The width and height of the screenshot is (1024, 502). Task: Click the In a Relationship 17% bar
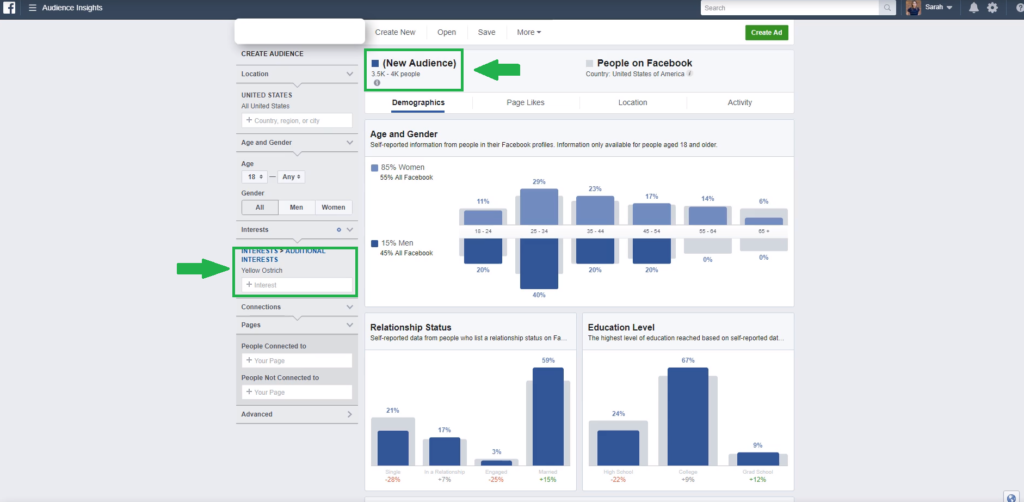pos(444,451)
